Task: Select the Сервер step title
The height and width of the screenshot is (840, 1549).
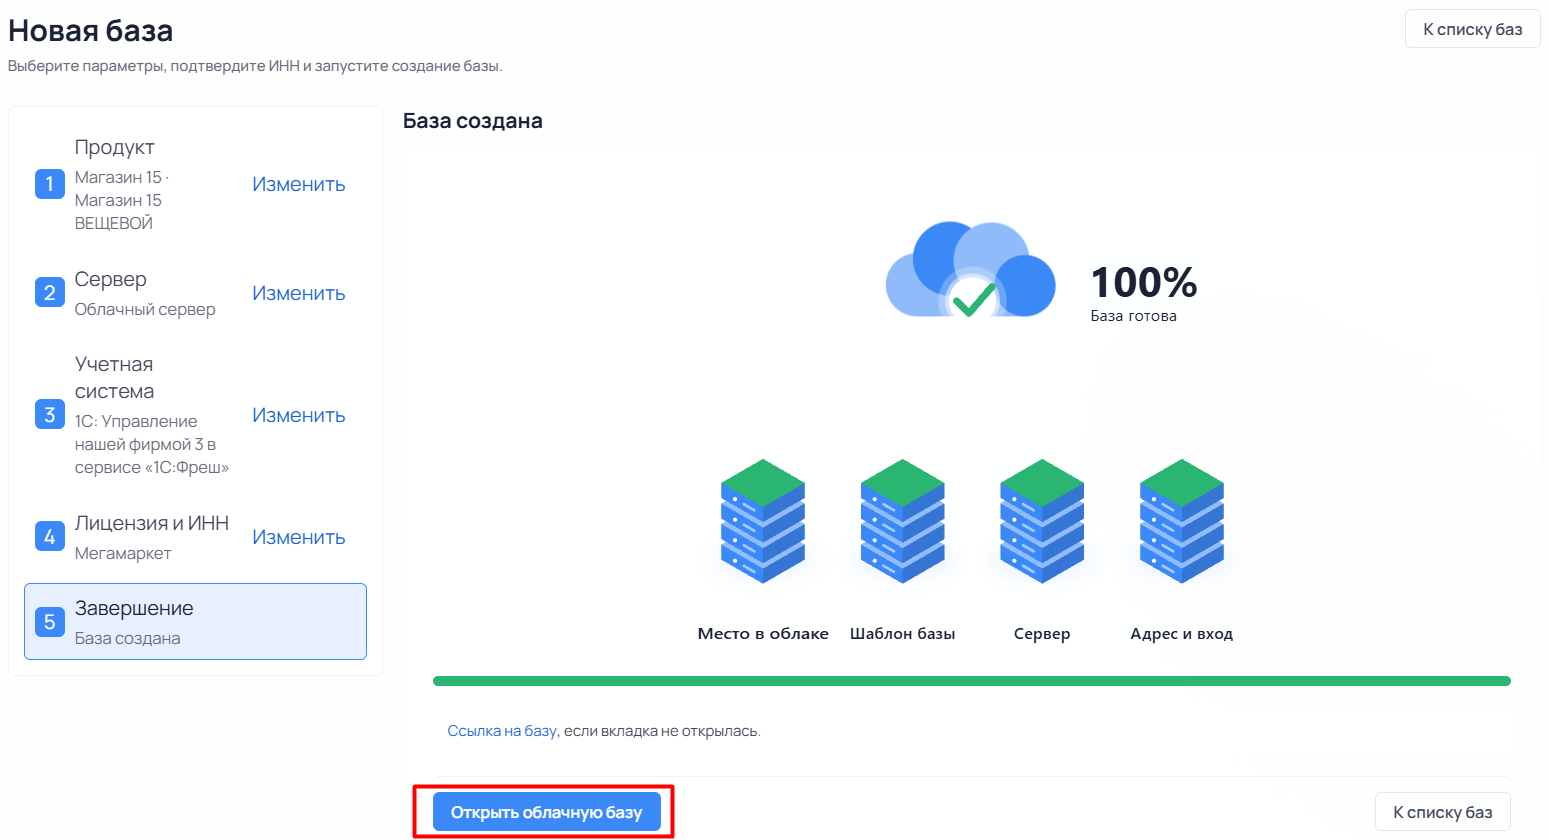Action: tap(111, 279)
